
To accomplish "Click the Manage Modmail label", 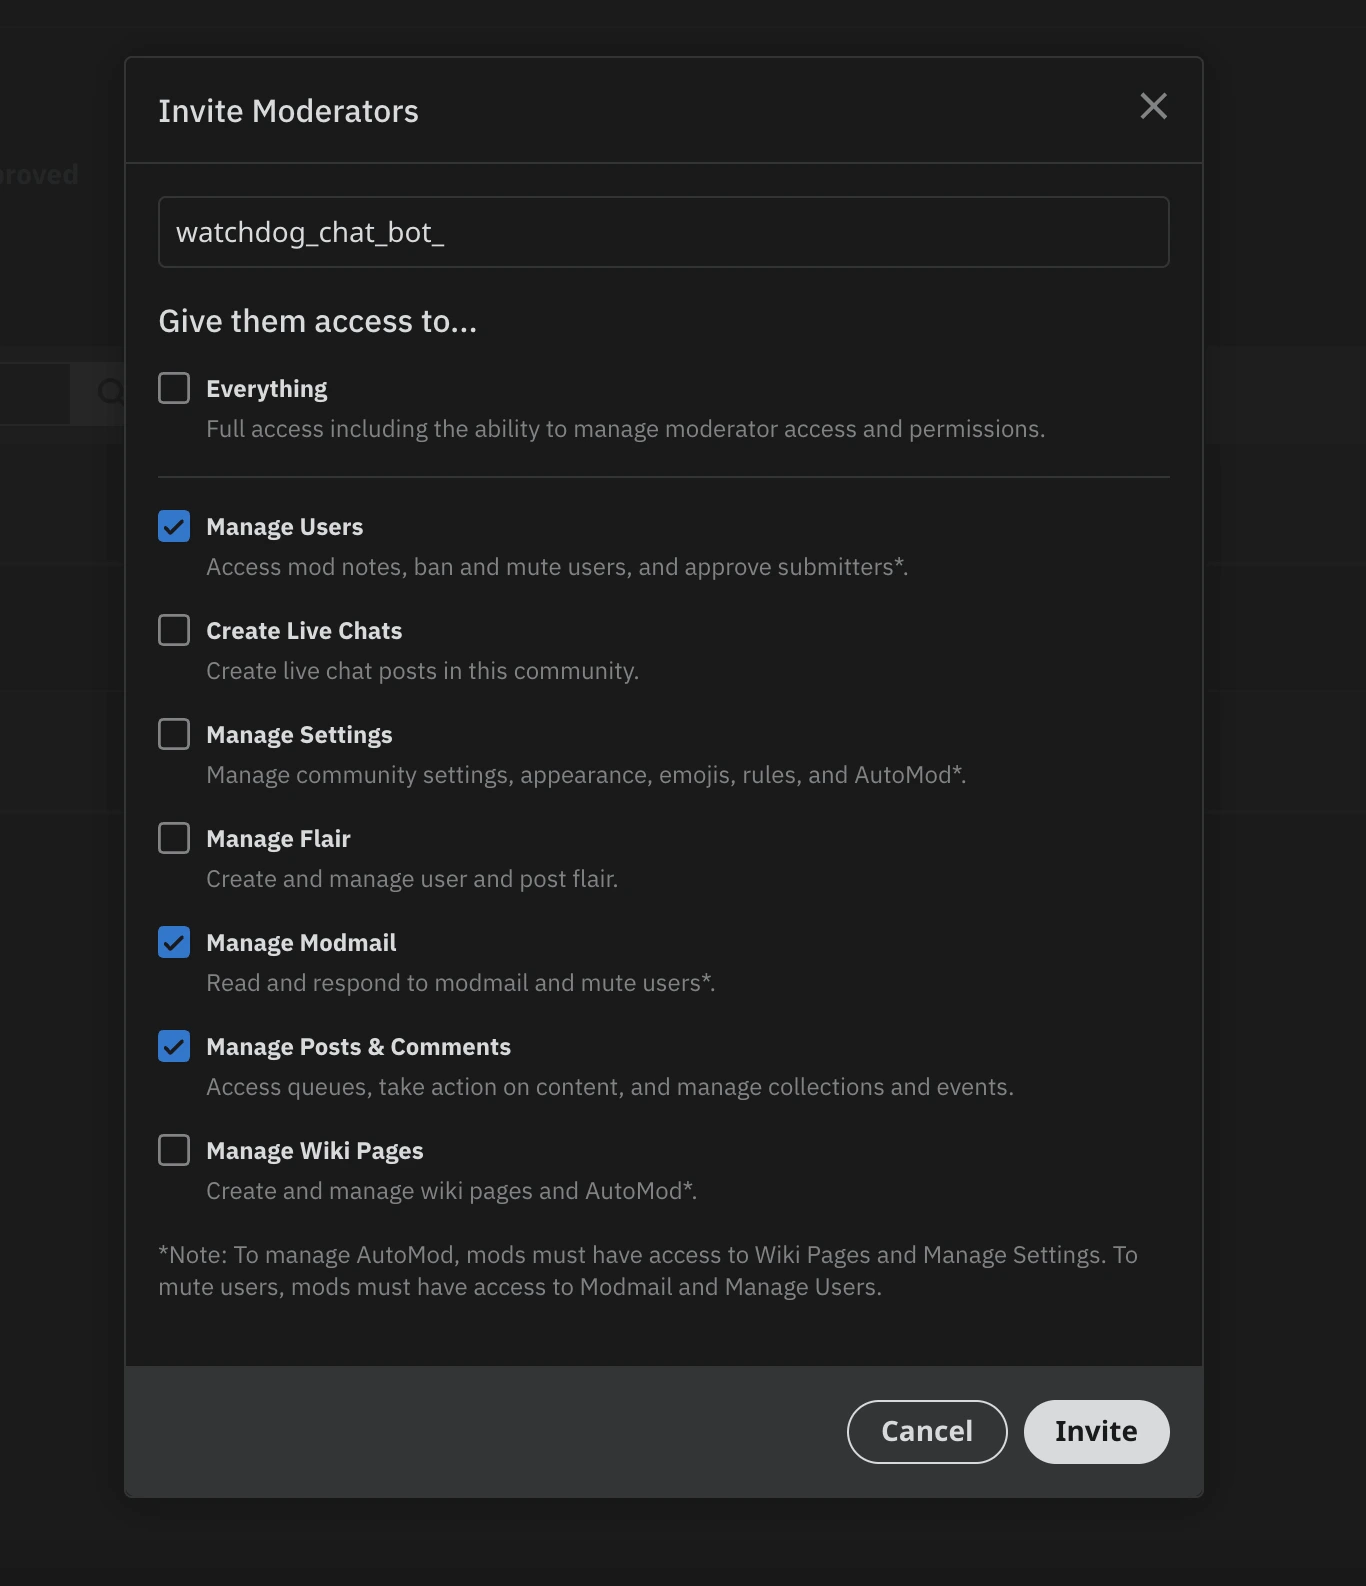I will coord(301,943).
